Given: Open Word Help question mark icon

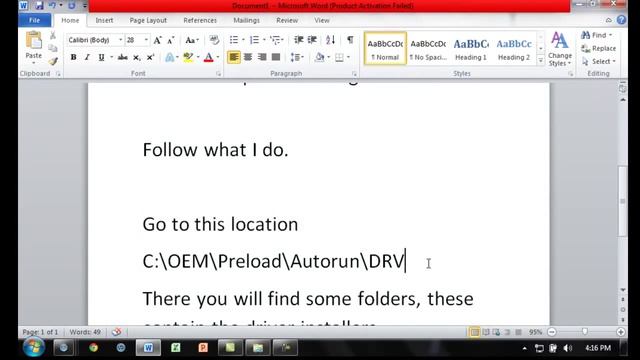Looking at the screenshot, I should [x=621, y=20].
